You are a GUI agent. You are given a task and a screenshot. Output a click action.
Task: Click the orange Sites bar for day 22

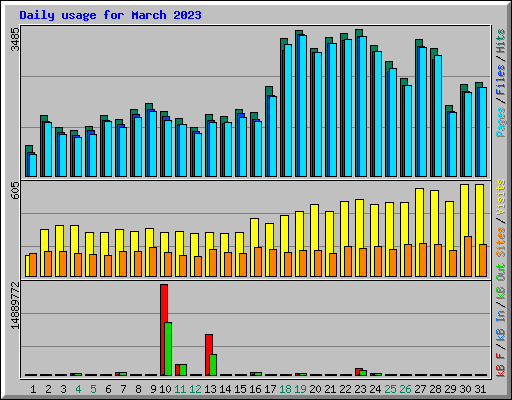[348, 262]
